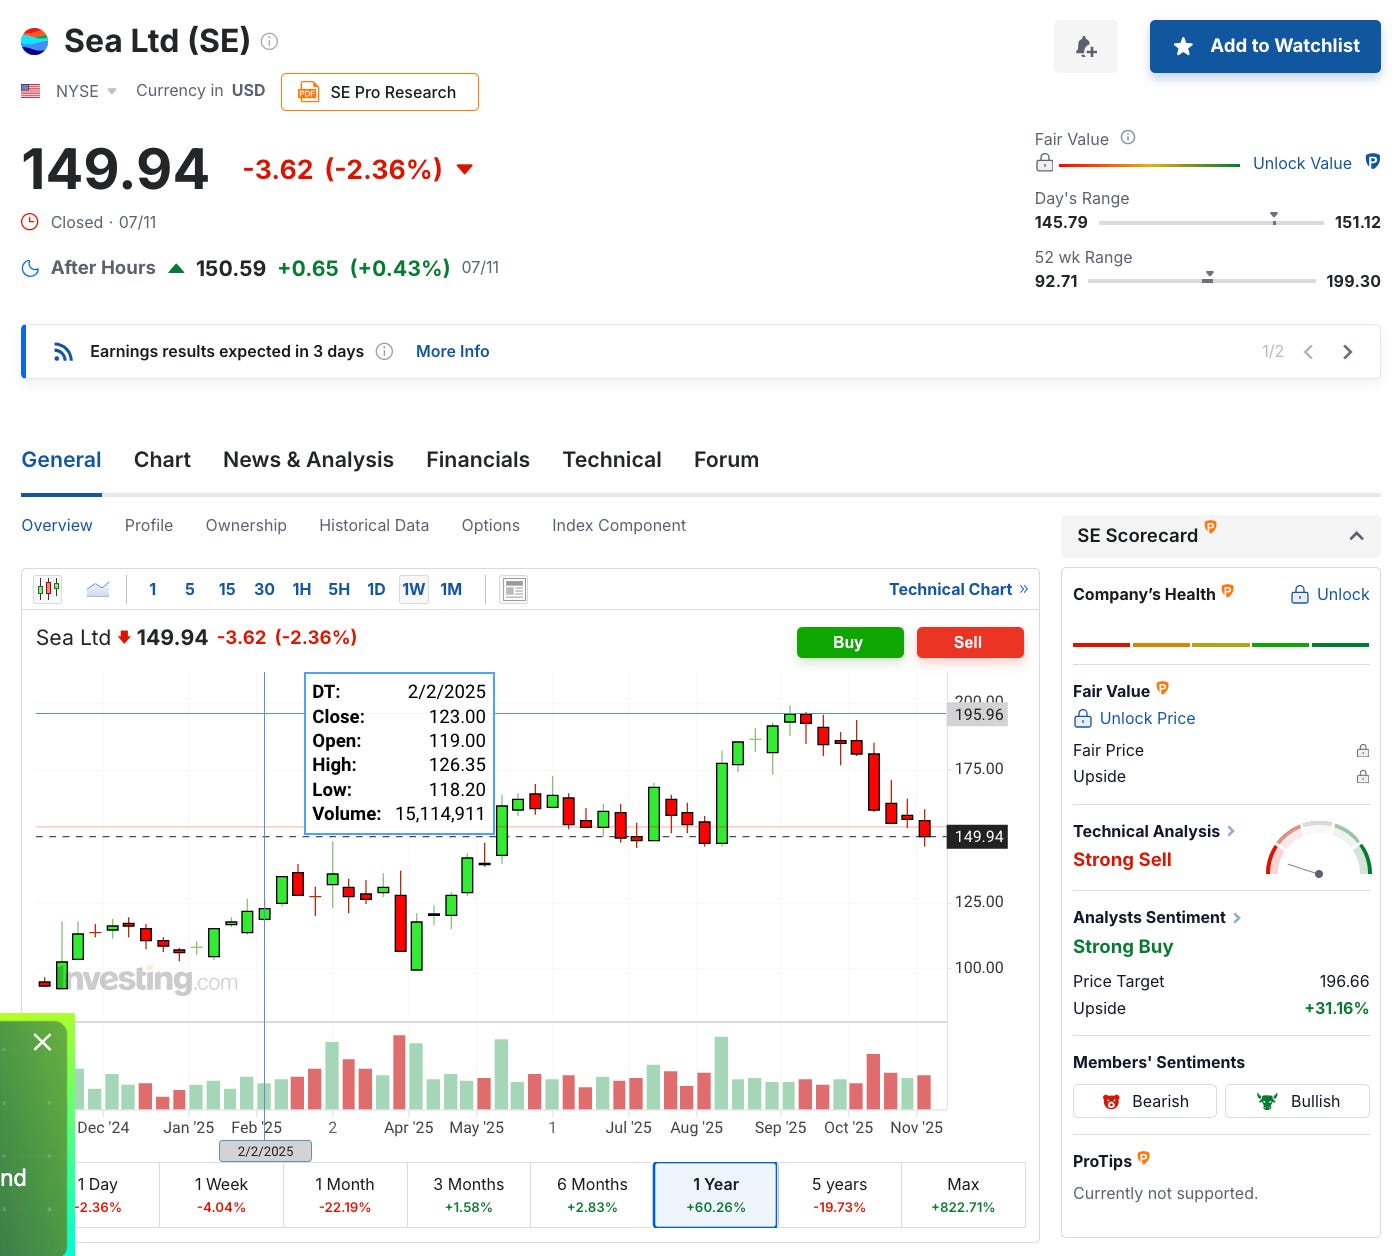Expand Technical Analysis details
The height and width of the screenshot is (1256, 1398).
pyautogui.click(x=1231, y=831)
